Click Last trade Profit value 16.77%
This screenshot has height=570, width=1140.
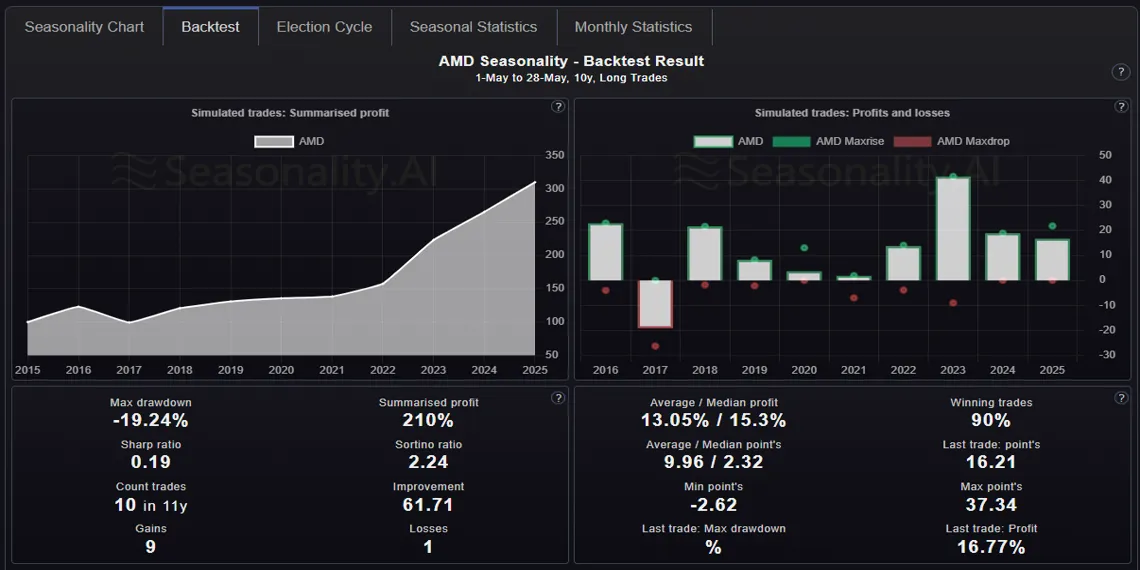991,547
